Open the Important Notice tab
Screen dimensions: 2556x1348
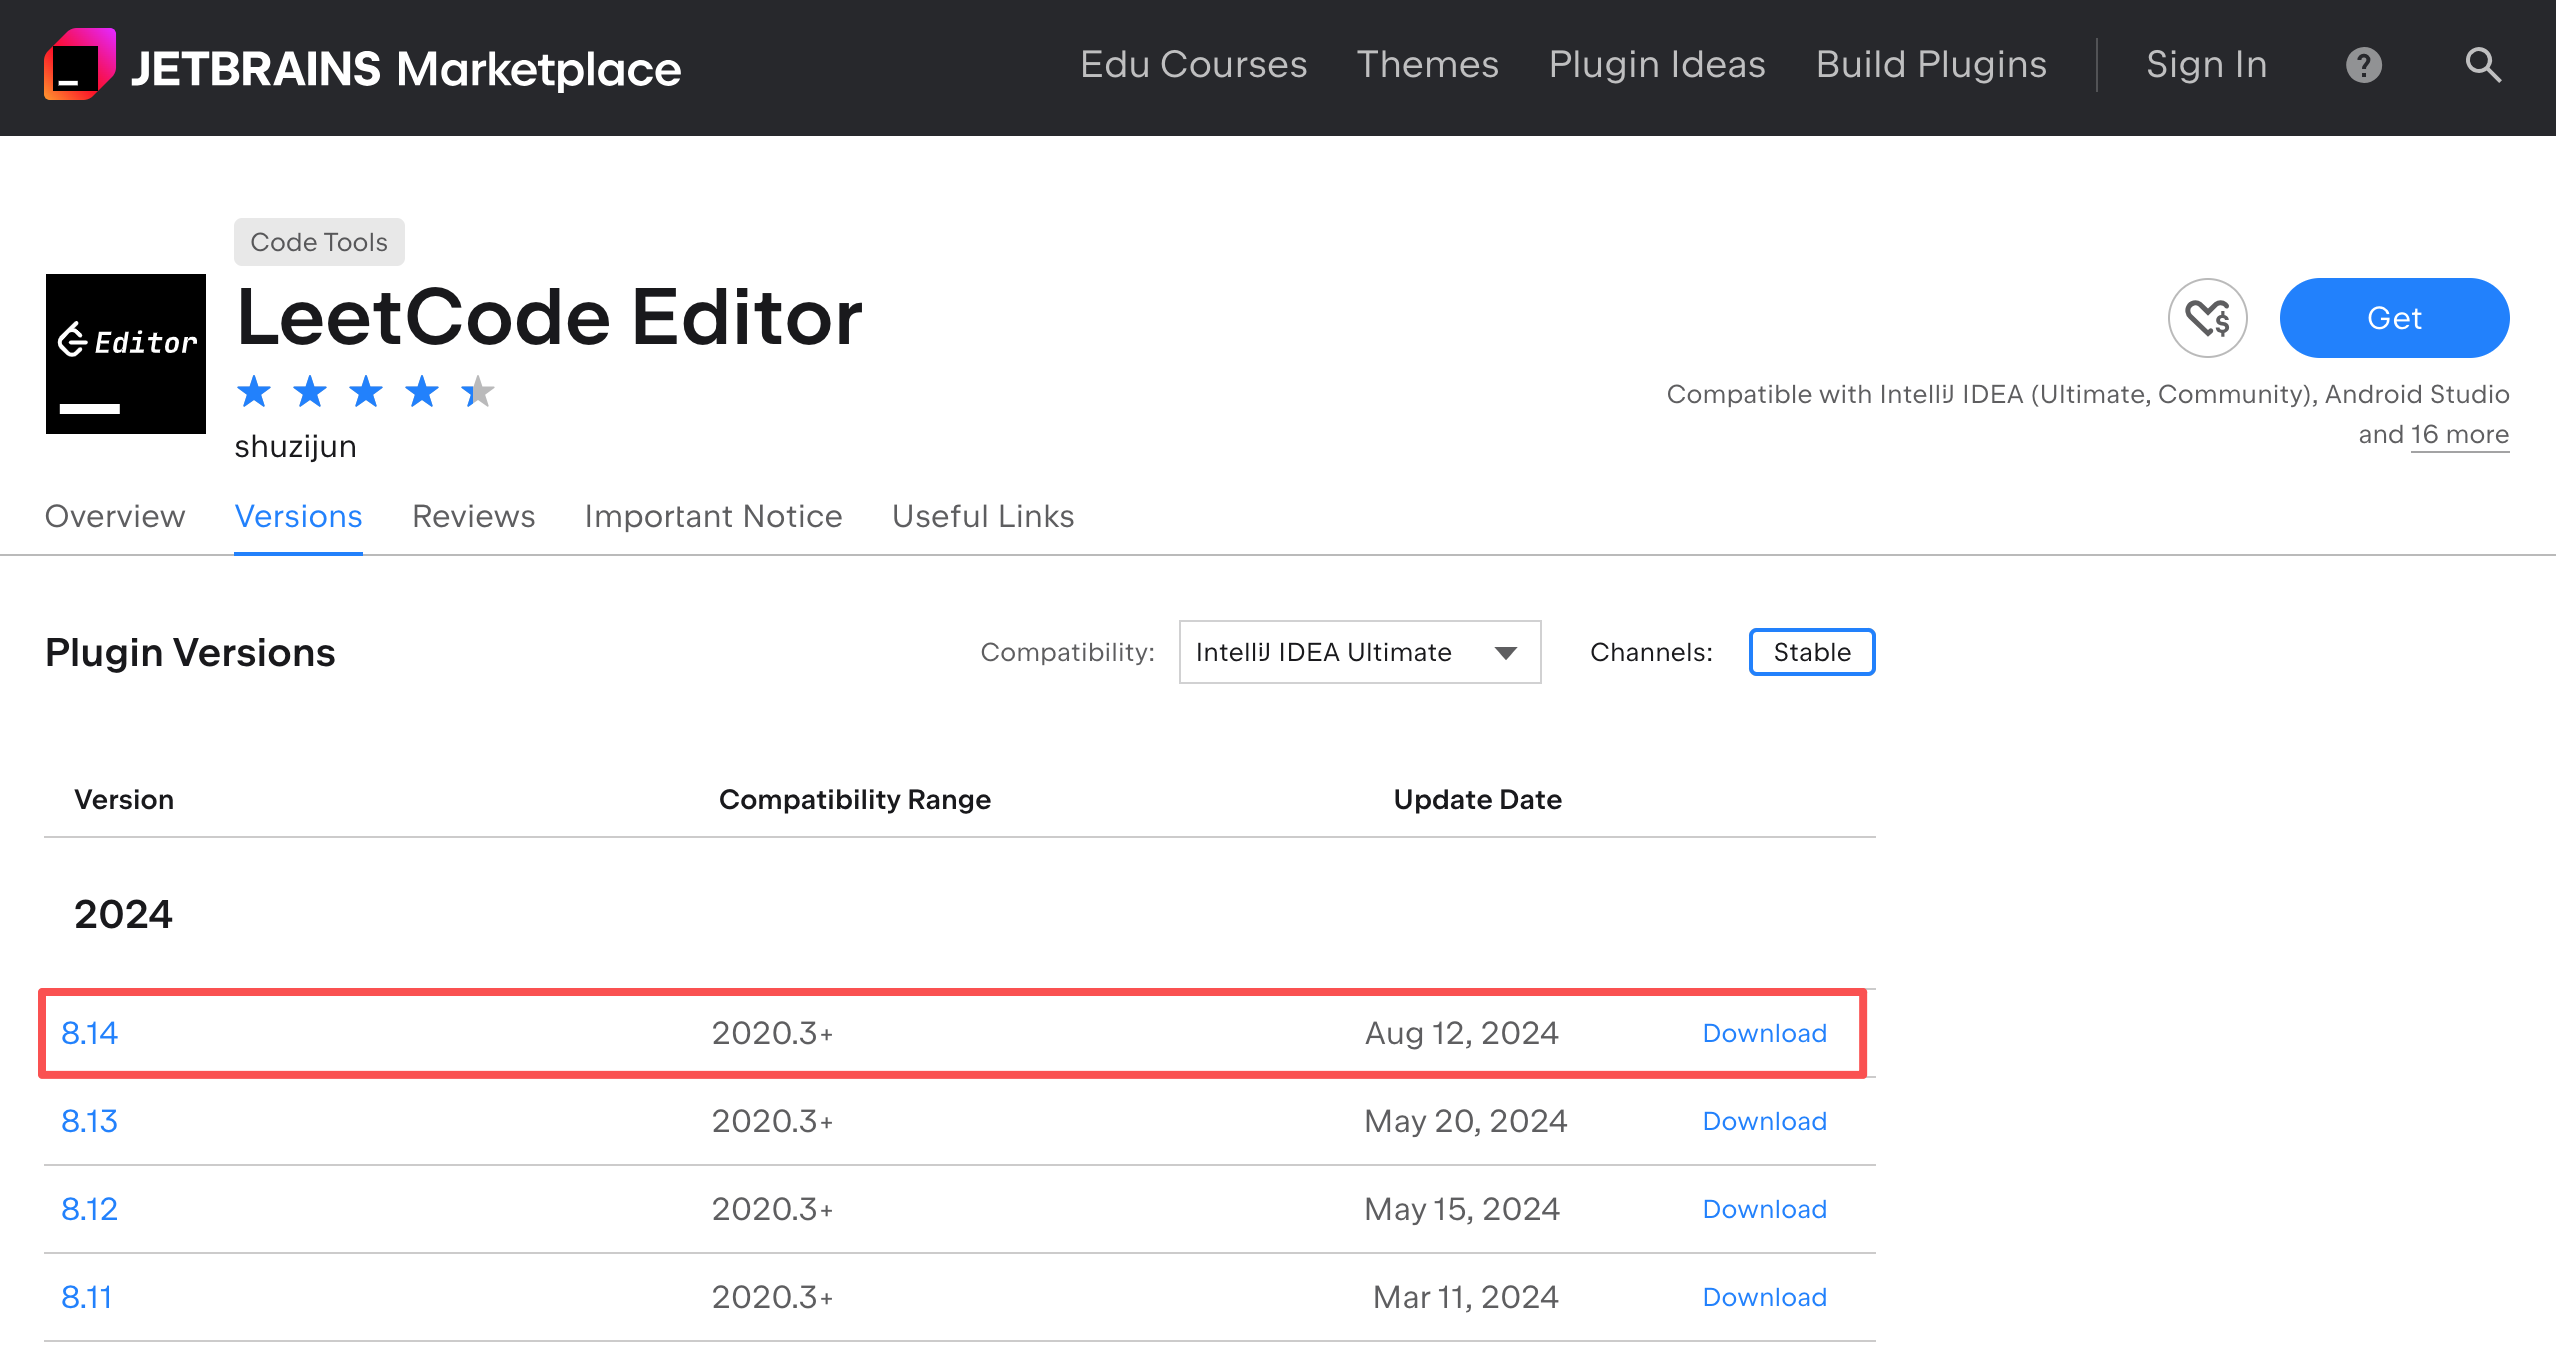click(x=713, y=516)
